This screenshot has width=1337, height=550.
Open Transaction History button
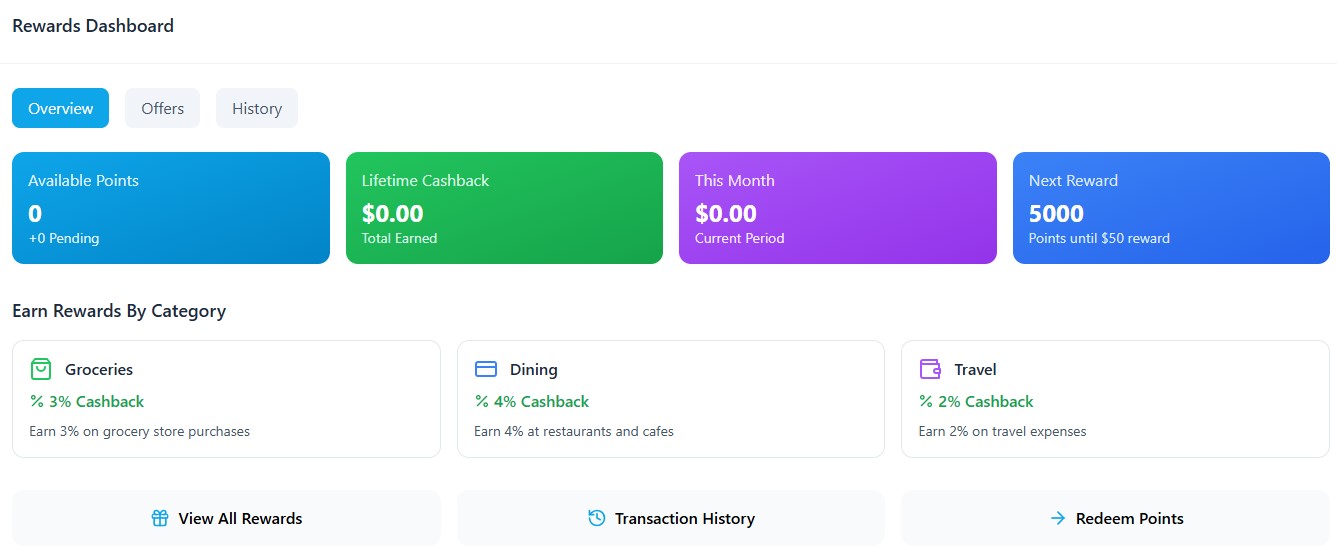671,518
